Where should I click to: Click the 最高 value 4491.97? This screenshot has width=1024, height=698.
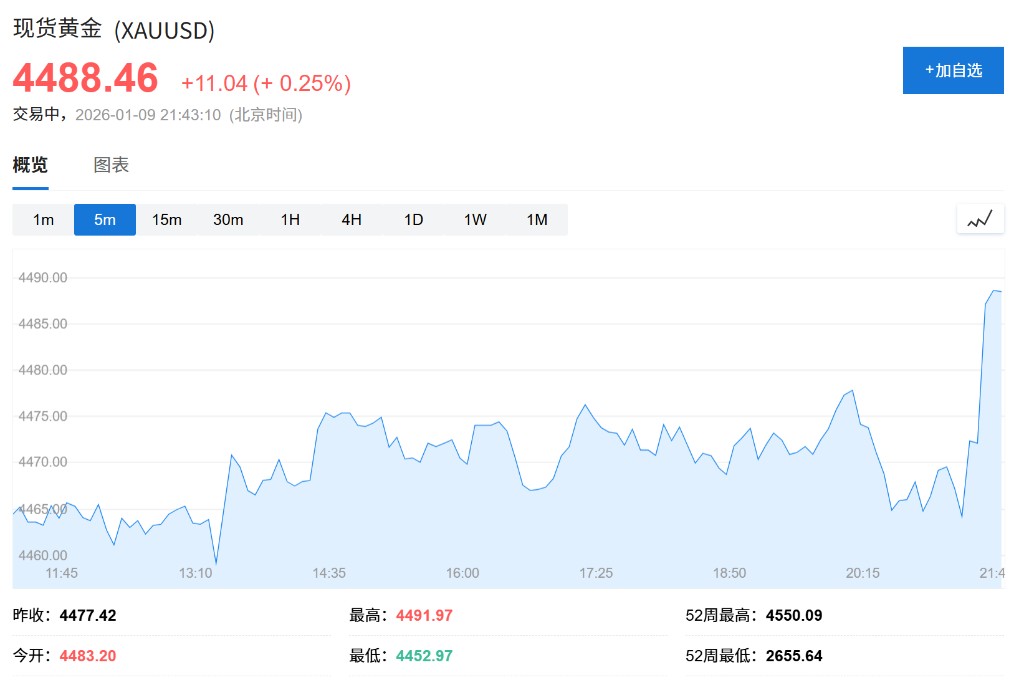coord(424,615)
